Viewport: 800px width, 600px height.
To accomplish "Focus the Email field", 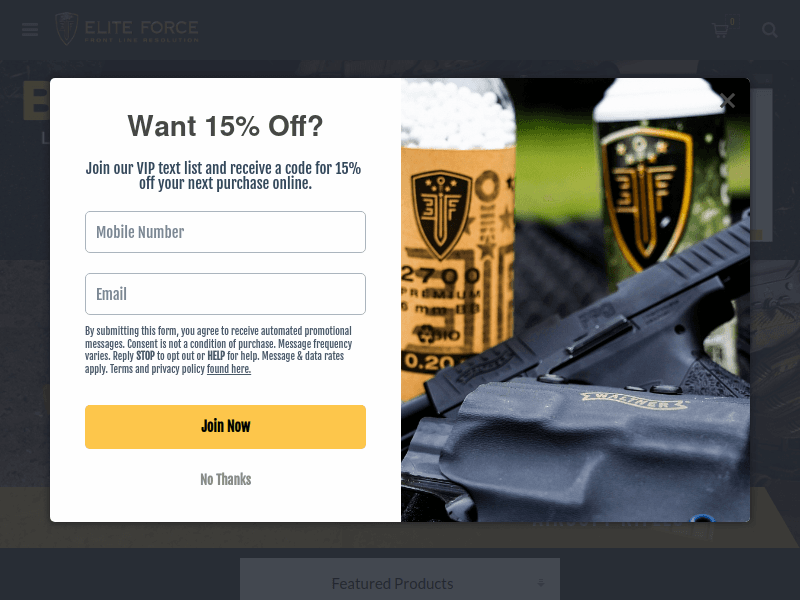I will [x=226, y=294].
